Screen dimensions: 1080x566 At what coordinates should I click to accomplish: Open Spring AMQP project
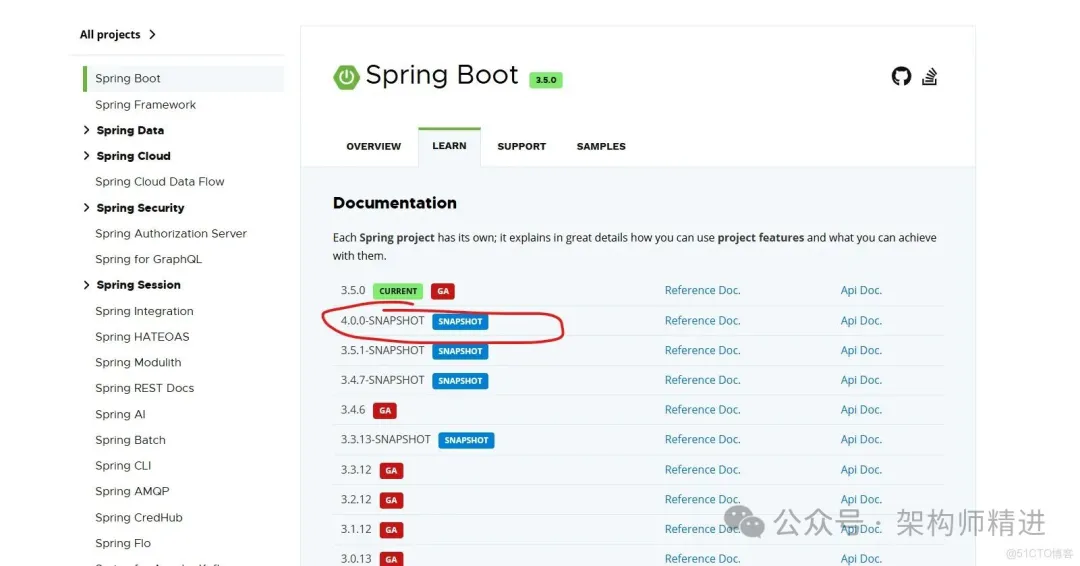tap(132, 492)
